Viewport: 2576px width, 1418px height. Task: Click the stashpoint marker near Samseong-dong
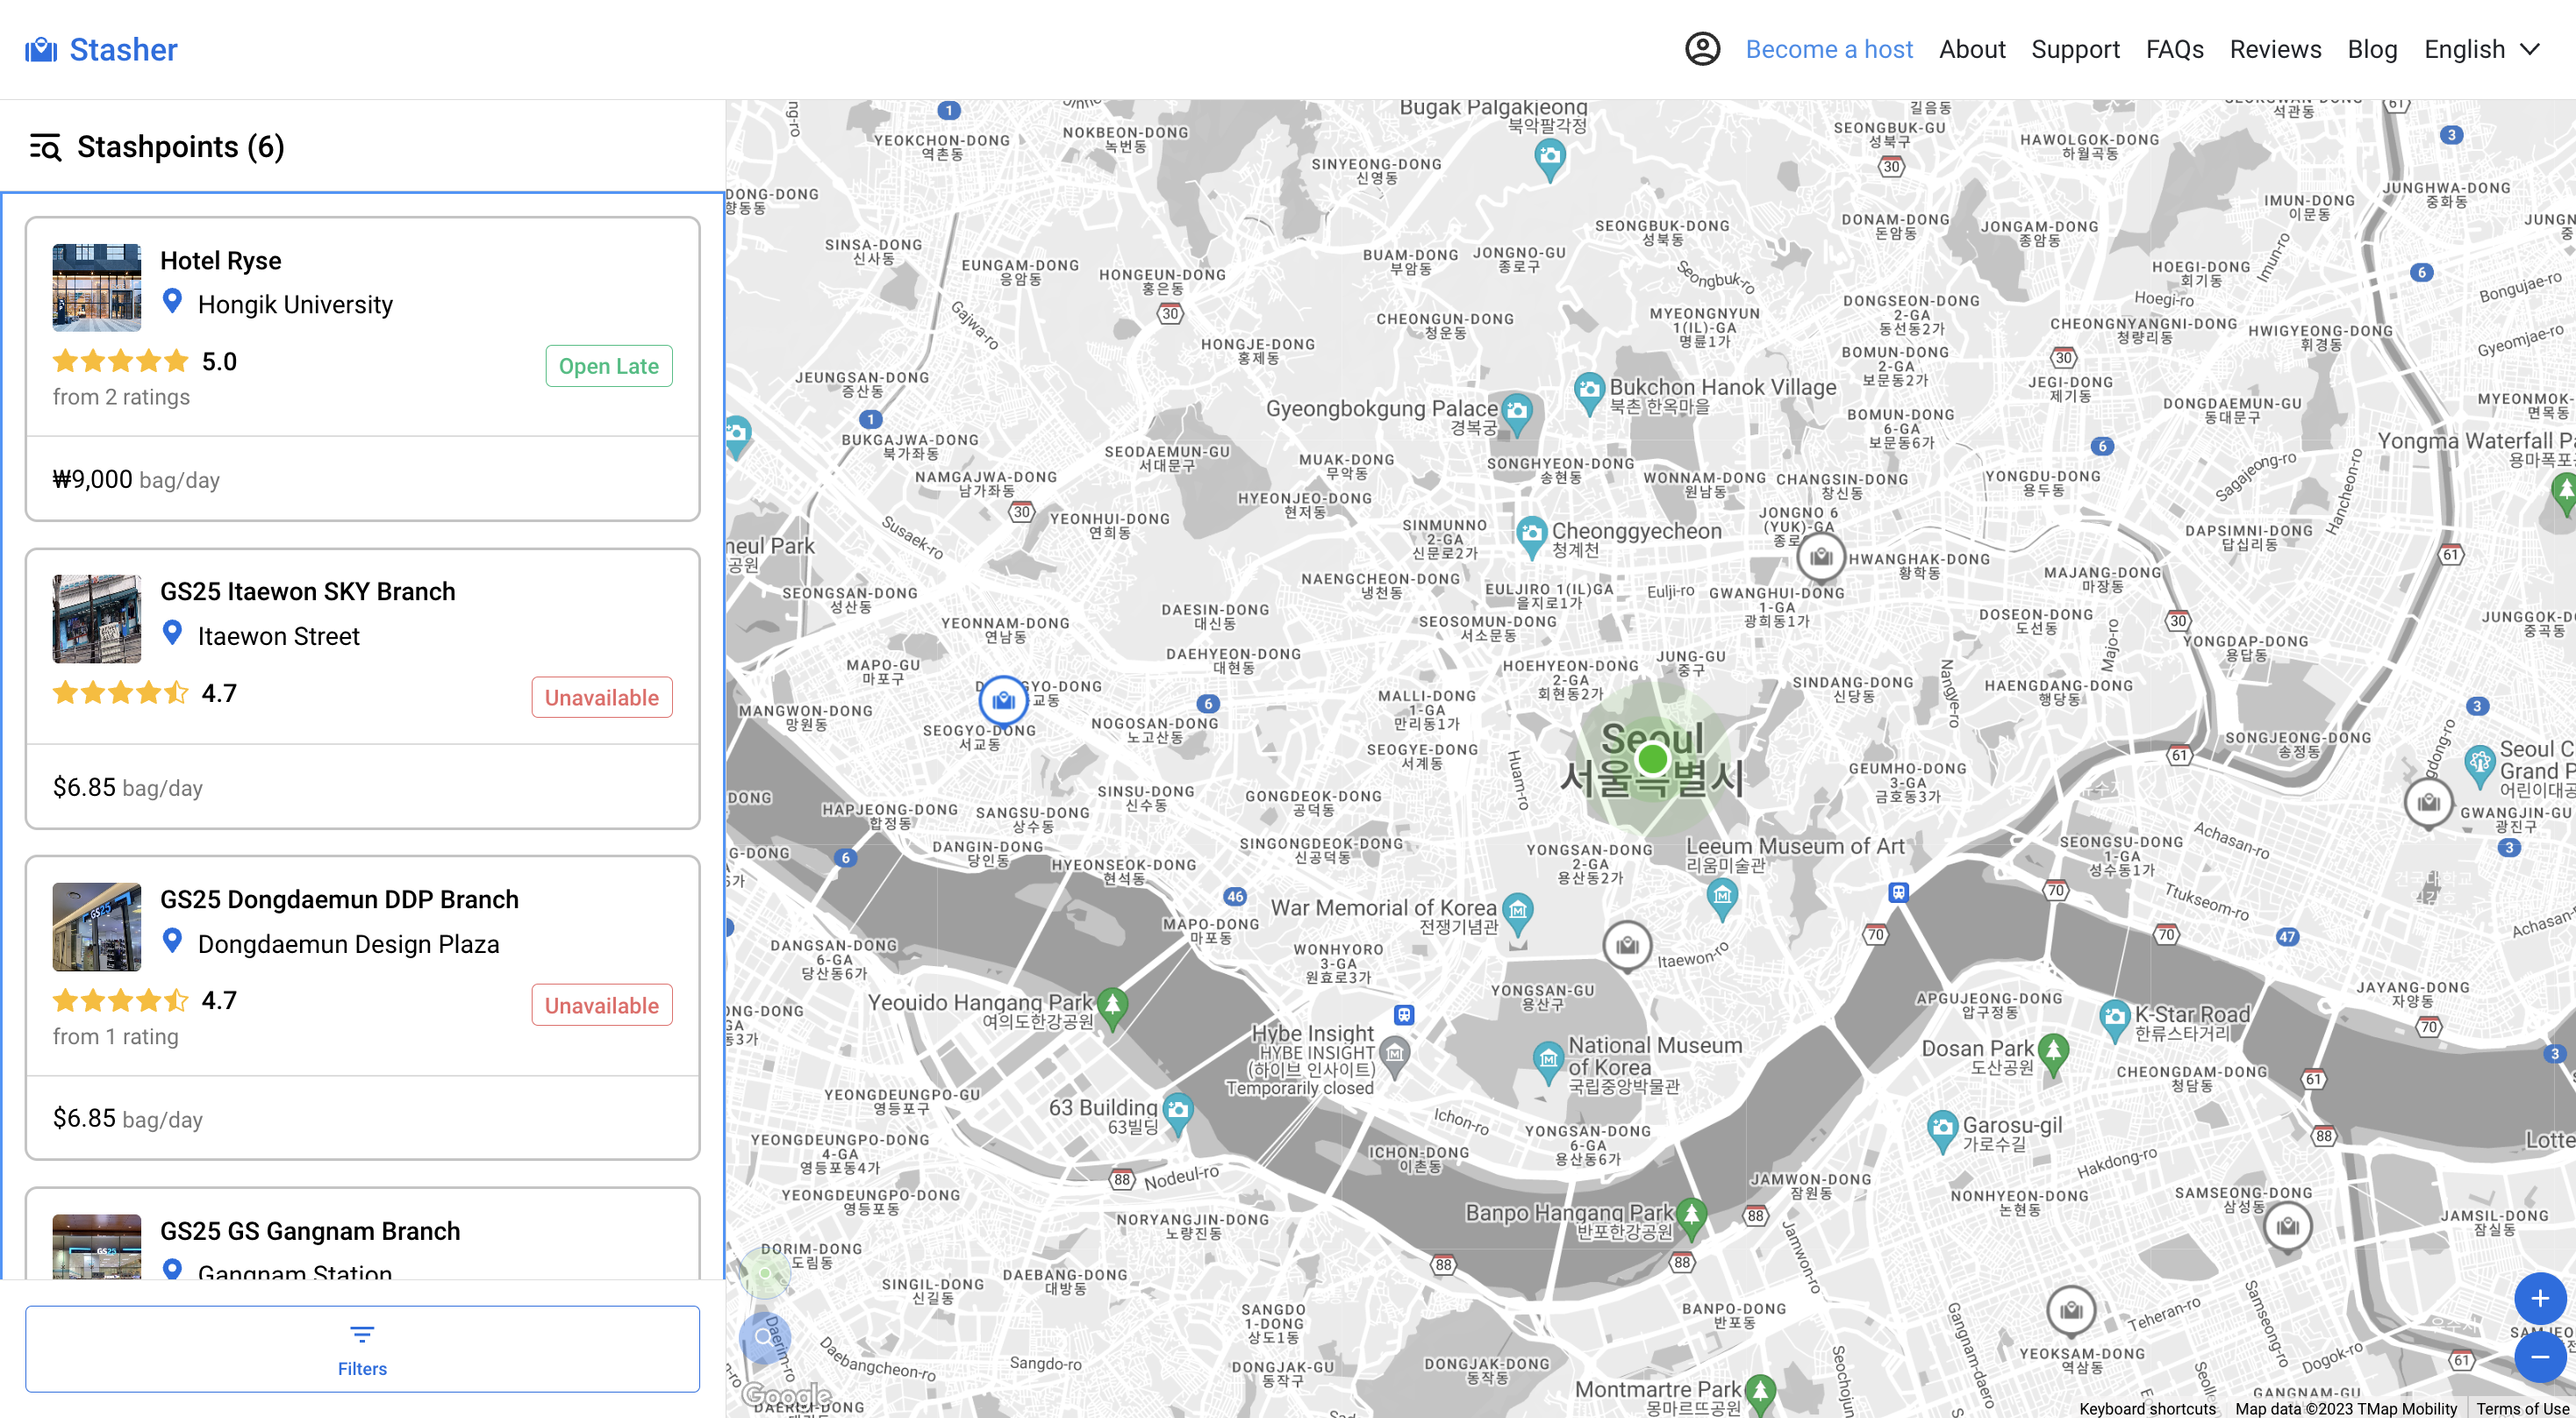pyautogui.click(x=2287, y=1226)
